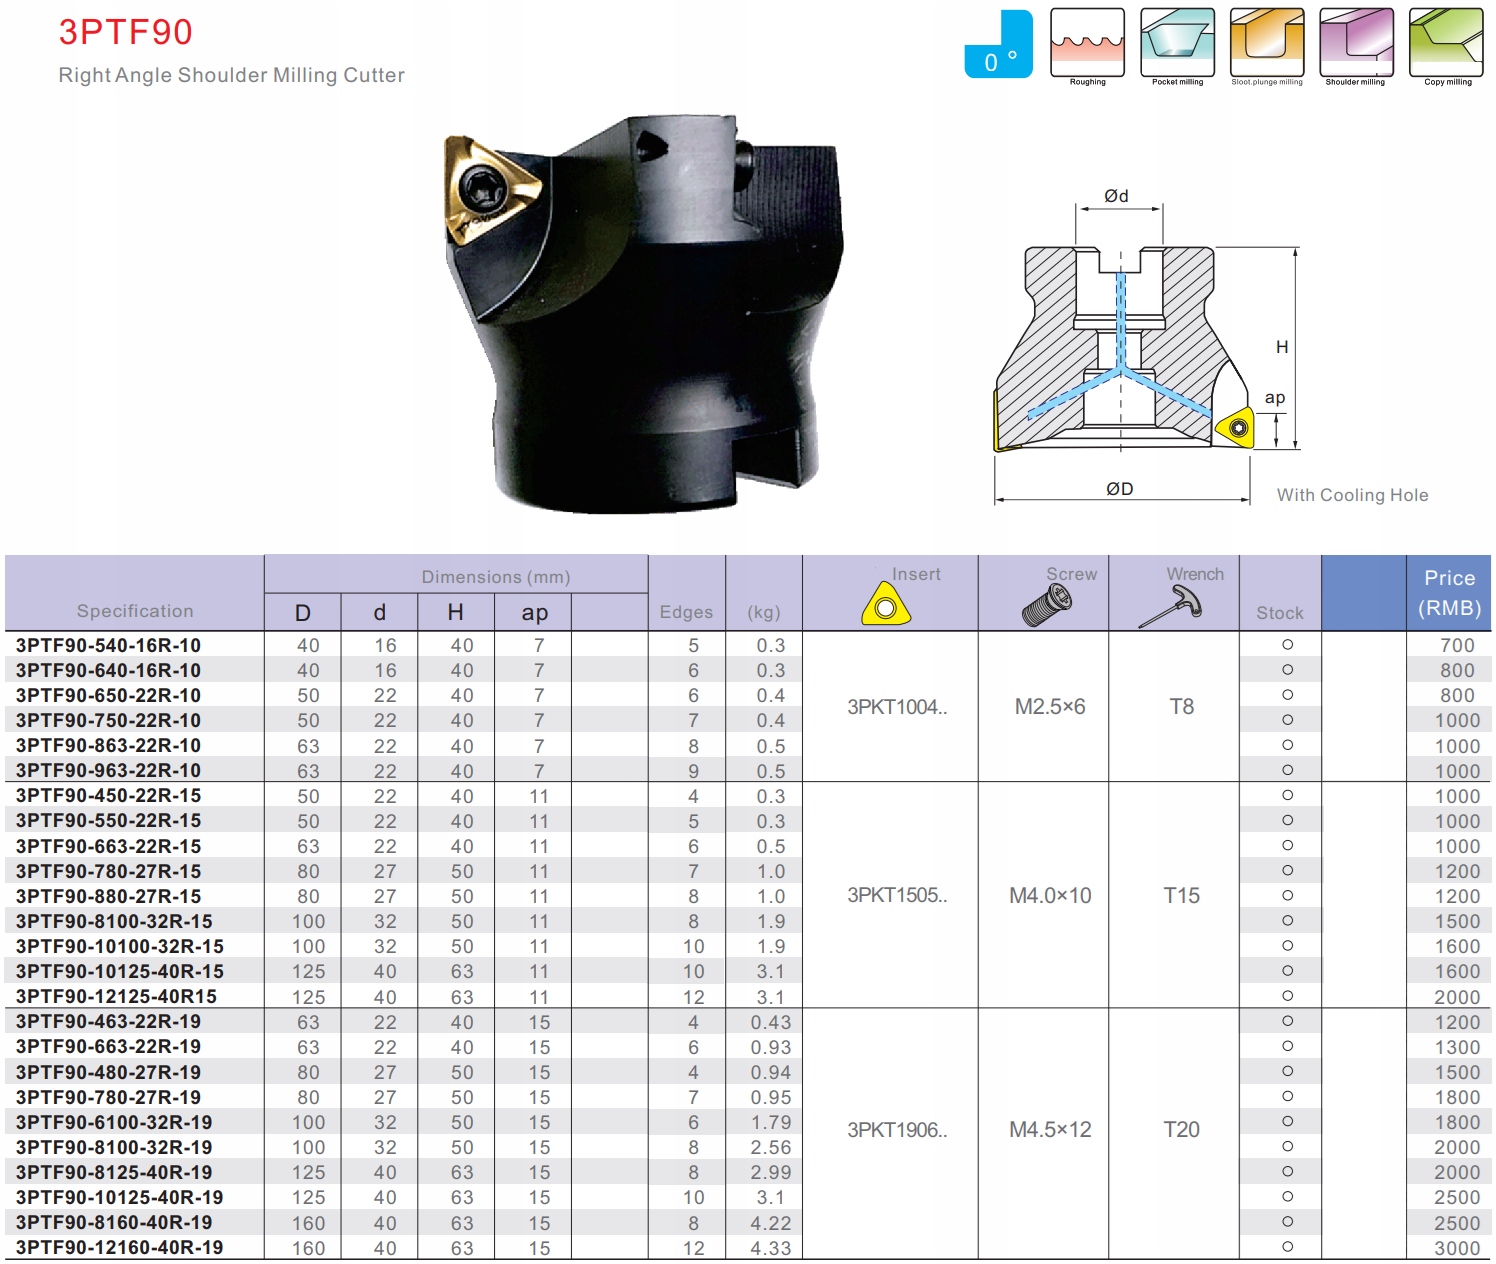This screenshot has width=1496, height=1264.
Task: Click the 'Dimensions (mm)' header
Action: [496, 577]
